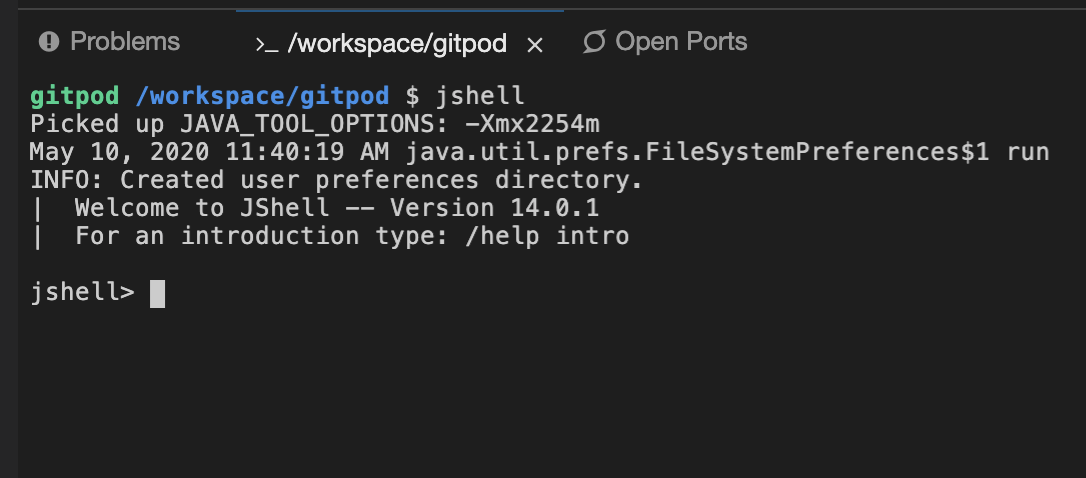Click the /help intro text
Viewport: 1086px width, 478px height.
[547, 236]
